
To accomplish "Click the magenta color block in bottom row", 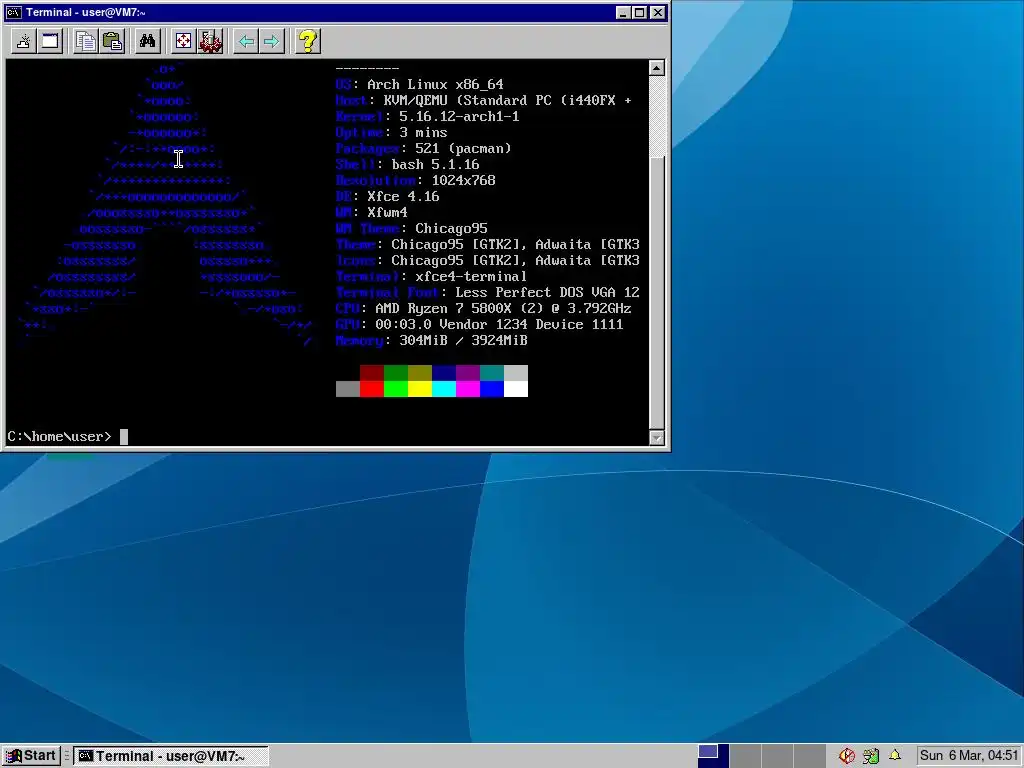I will 468,389.
